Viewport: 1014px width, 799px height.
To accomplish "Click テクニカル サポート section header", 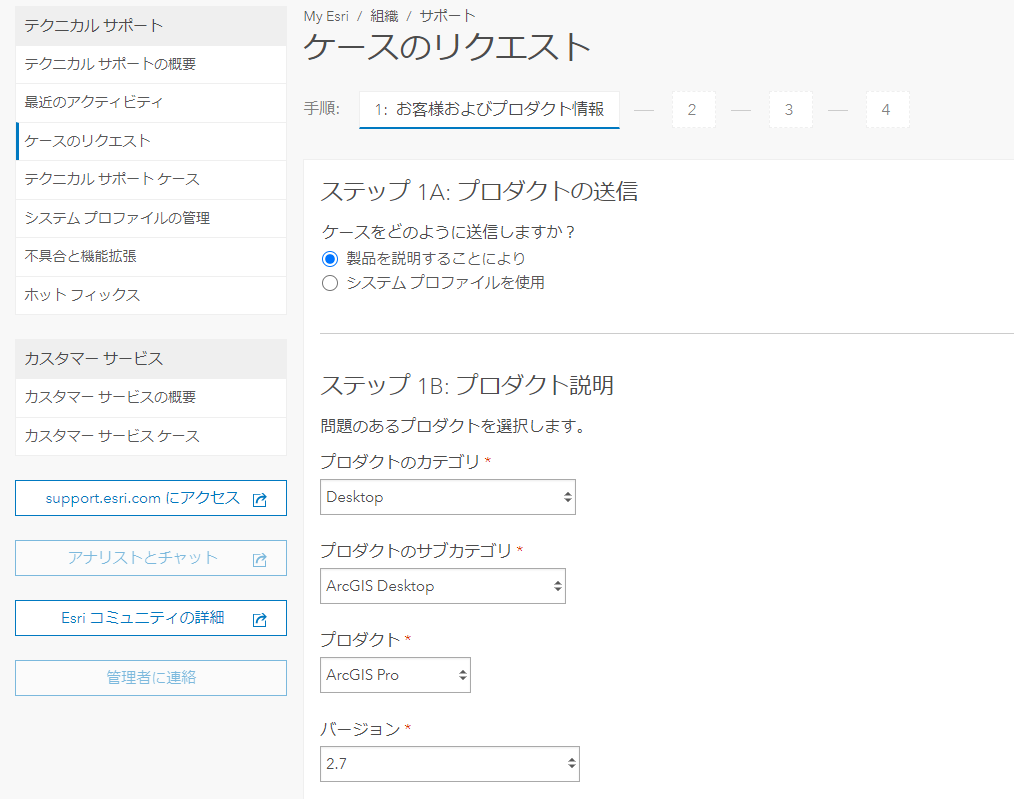I will coord(151,26).
